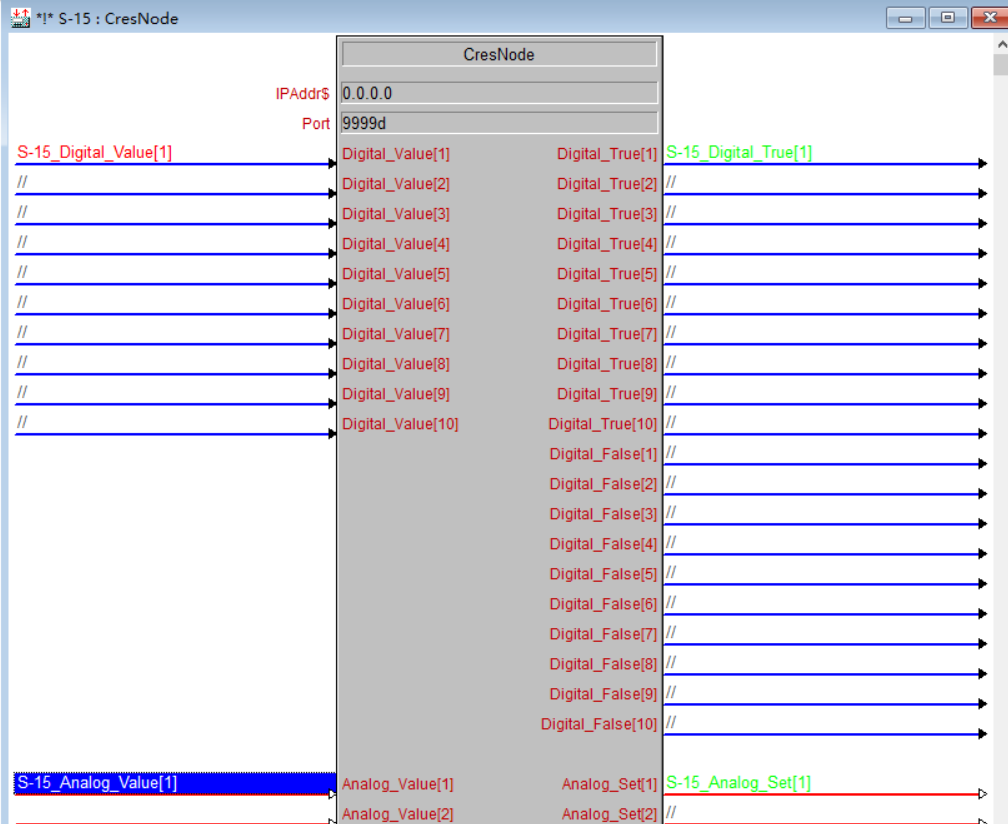Click the empty signal slot for Digital_Value[5]
1008x824 pixels.
tap(174, 273)
